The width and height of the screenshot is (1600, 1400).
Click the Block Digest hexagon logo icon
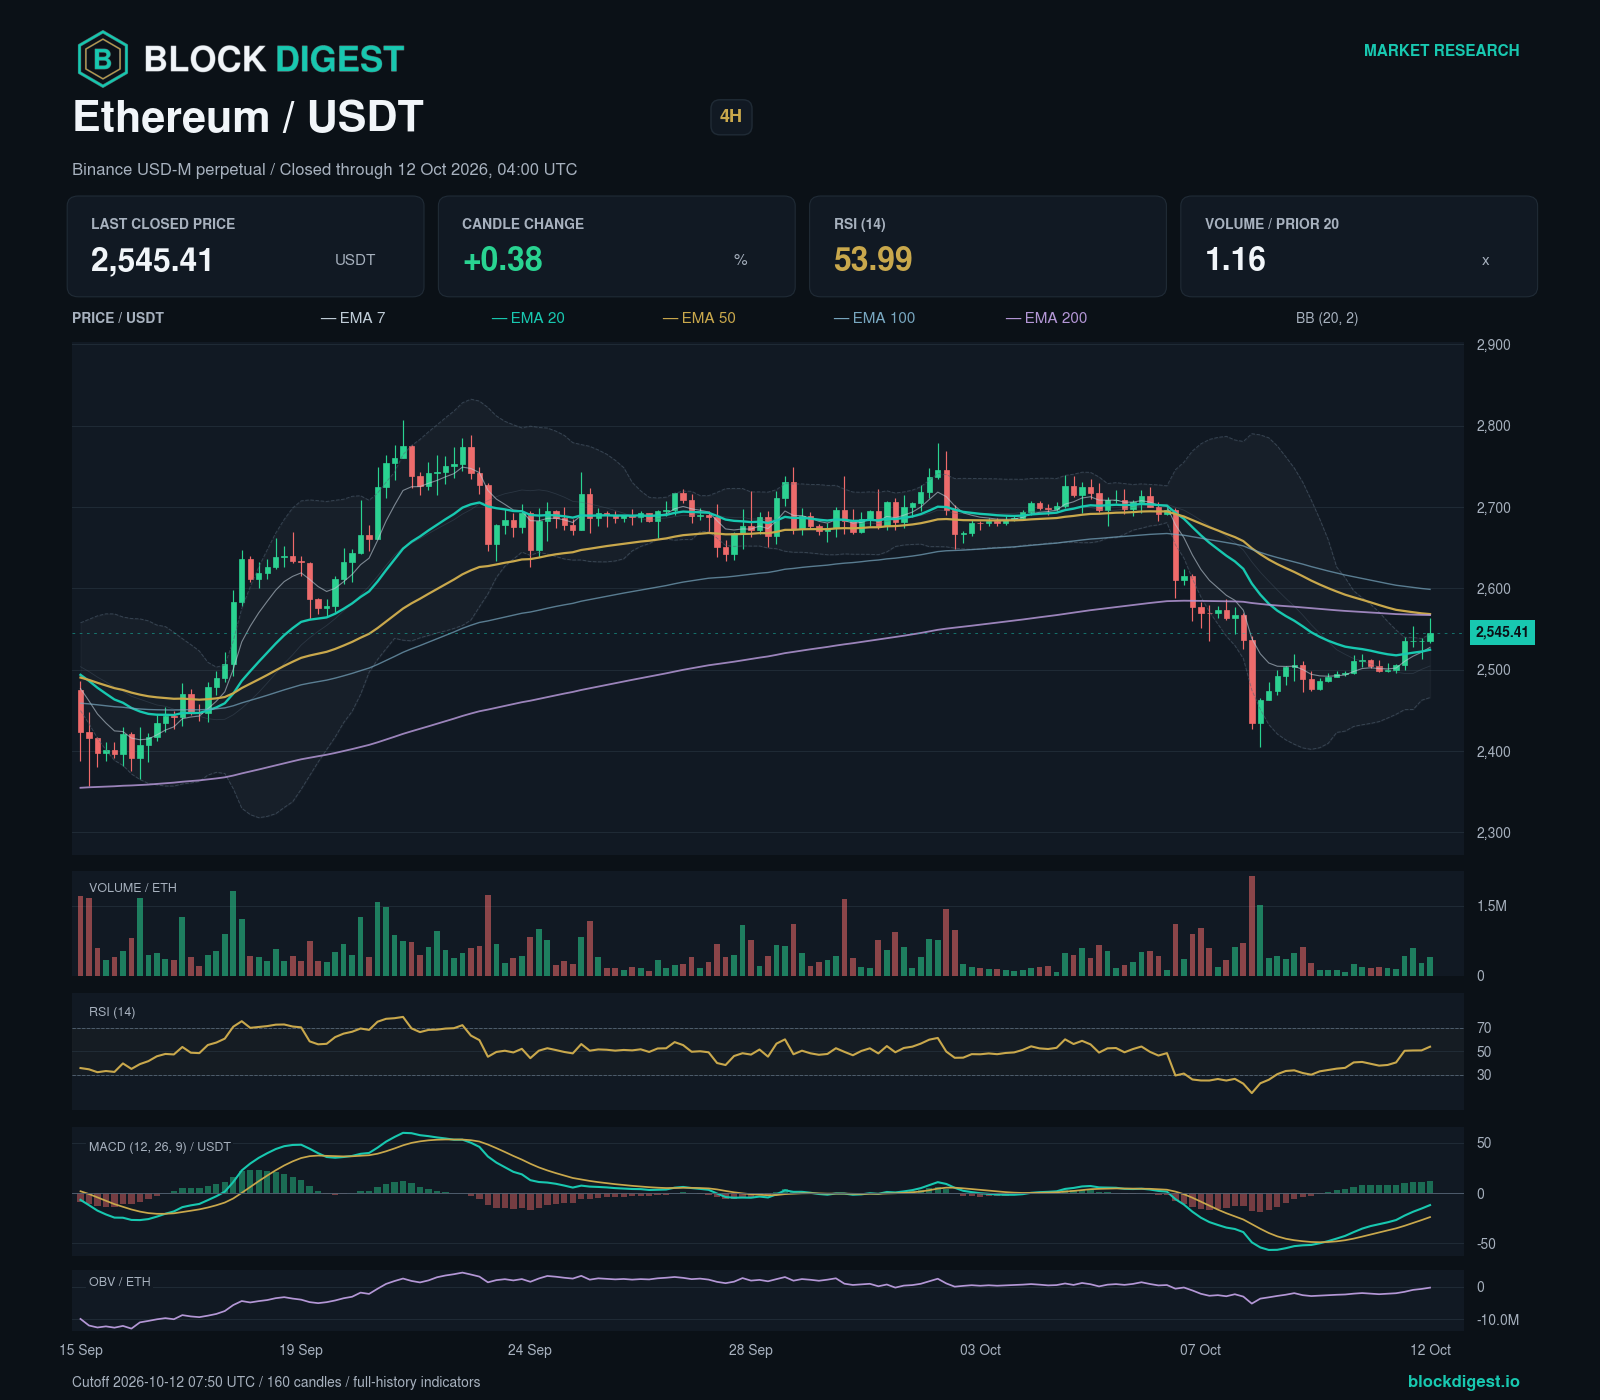pyautogui.click(x=103, y=59)
